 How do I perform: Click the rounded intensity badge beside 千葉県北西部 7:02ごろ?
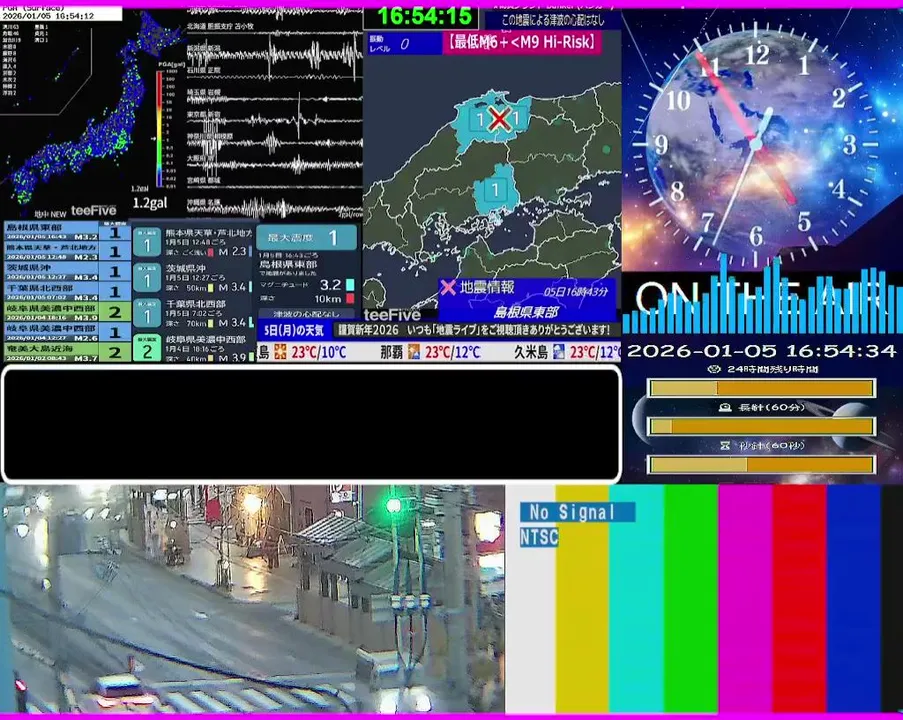[x=147, y=313]
